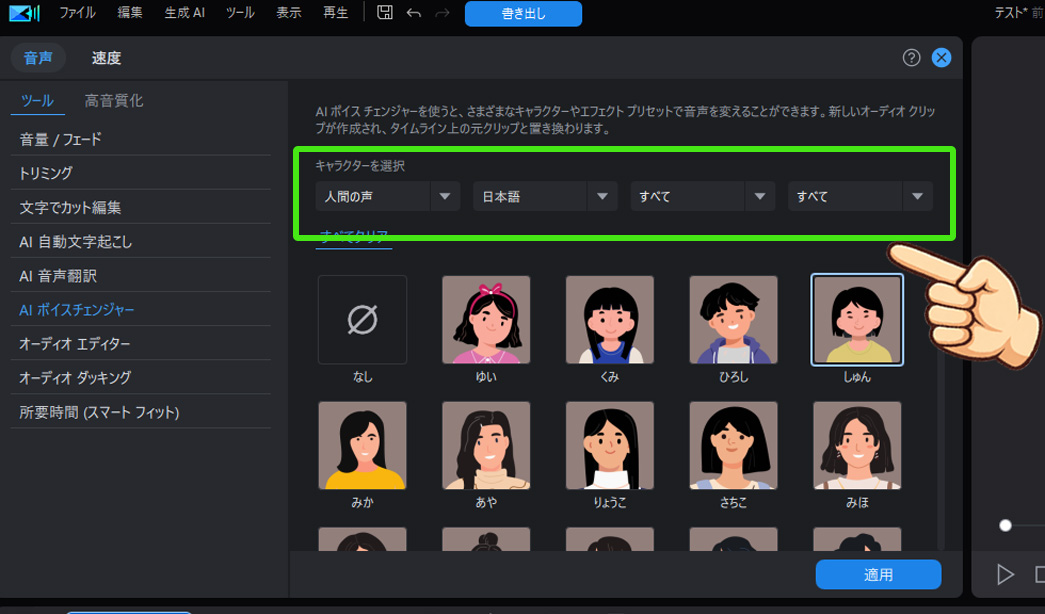Open the ツール menu in menu bar
Viewport: 1045px width, 614px height.
(240, 13)
